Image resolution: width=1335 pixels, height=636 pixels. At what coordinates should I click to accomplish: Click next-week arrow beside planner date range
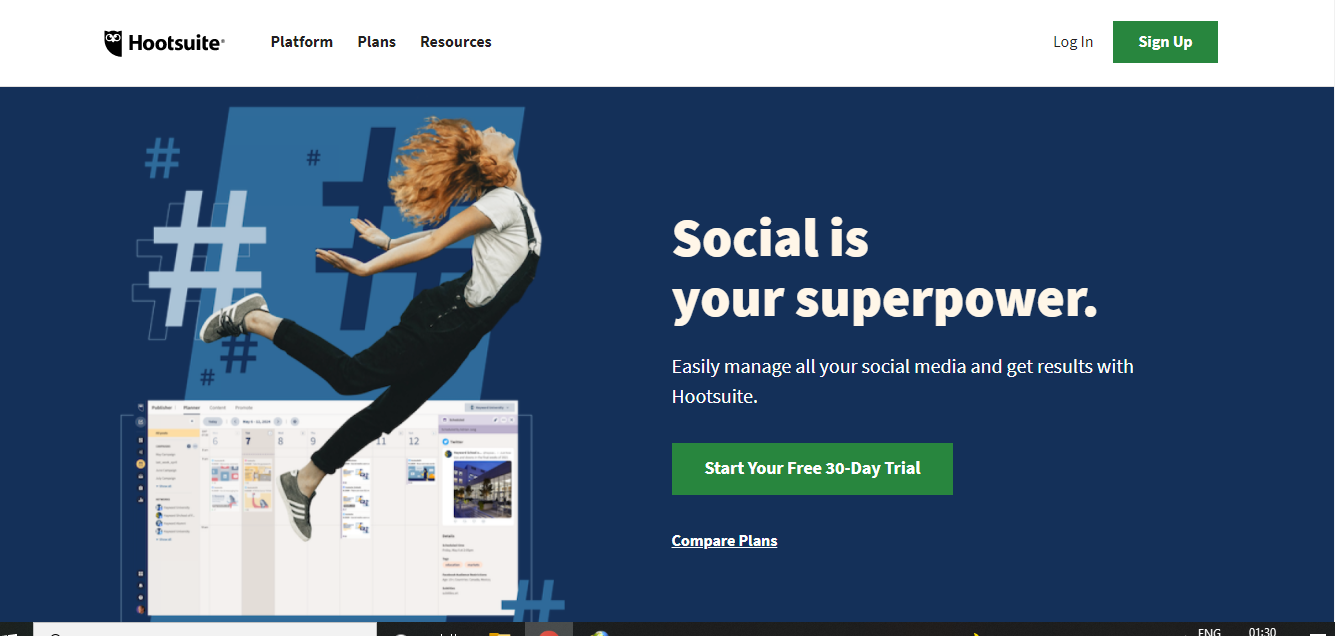[x=278, y=422]
